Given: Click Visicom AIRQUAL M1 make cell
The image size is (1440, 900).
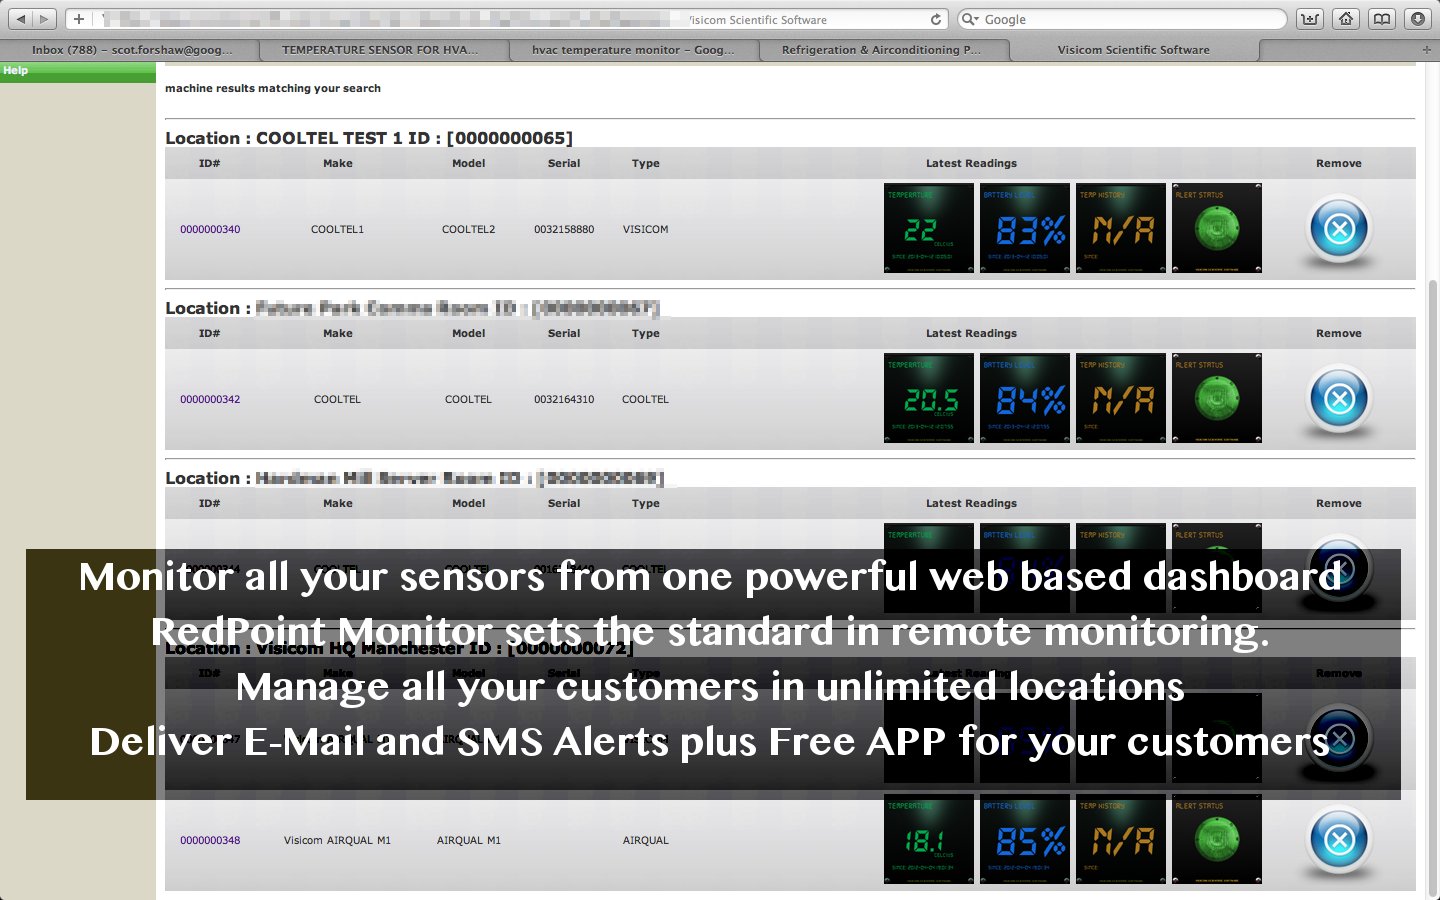Looking at the screenshot, I should (337, 840).
